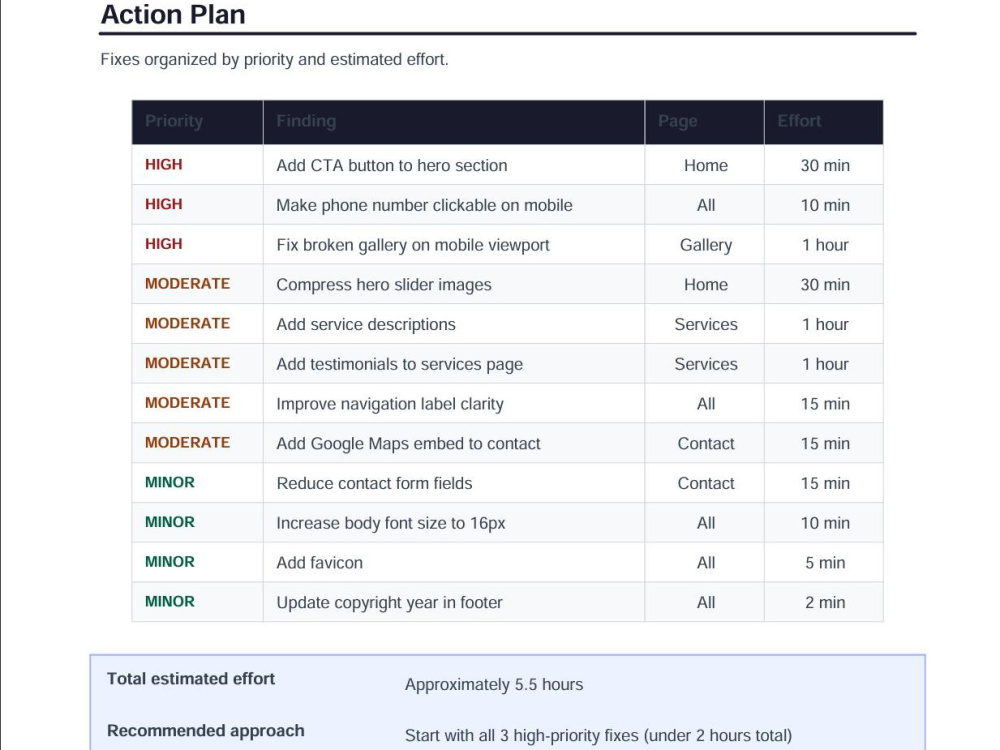
Task: Select the Page column header
Action: [x=677, y=121]
